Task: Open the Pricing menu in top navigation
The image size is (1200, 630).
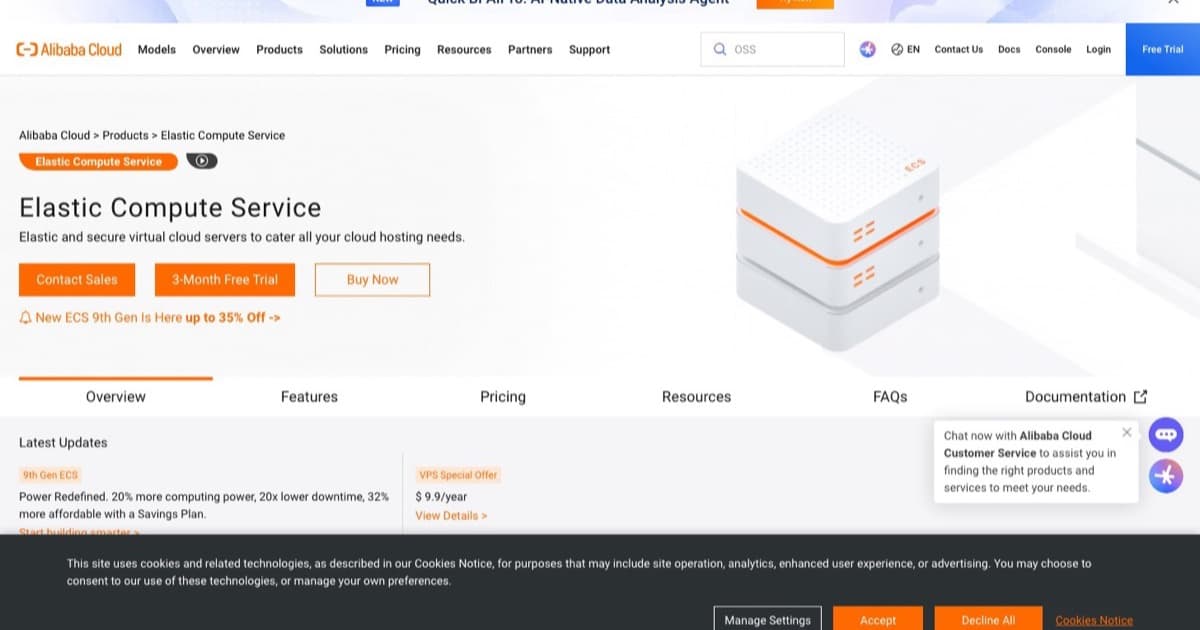Action: pos(402,49)
